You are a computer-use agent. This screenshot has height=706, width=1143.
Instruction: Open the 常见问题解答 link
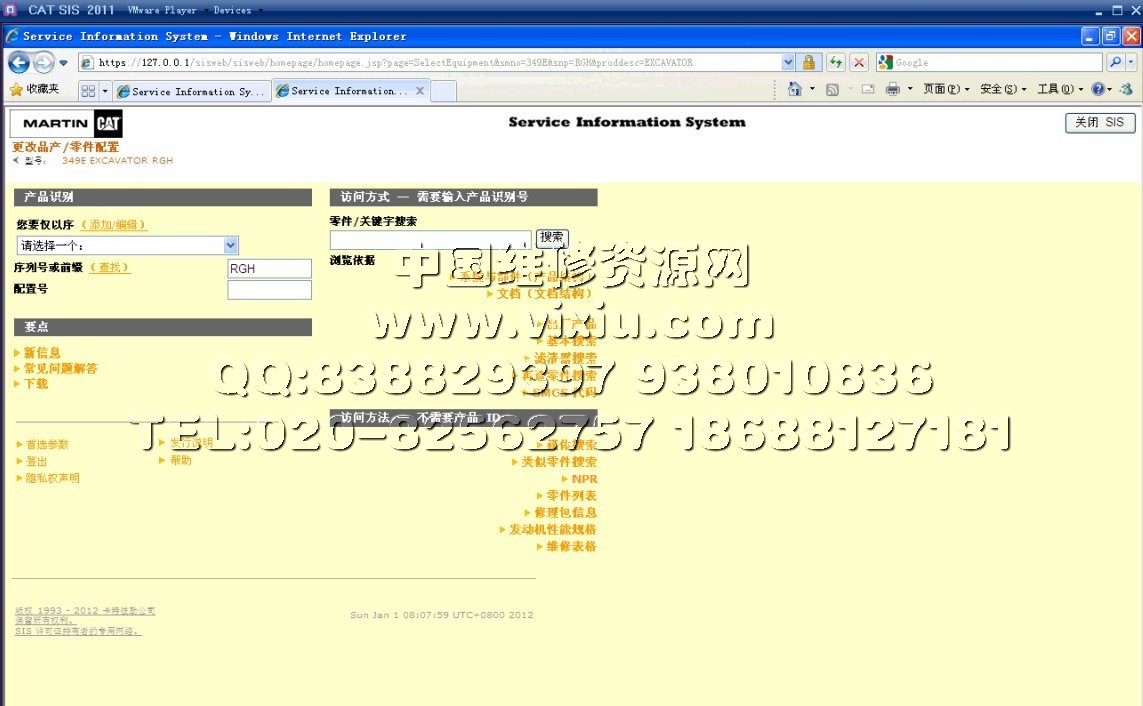60,368
